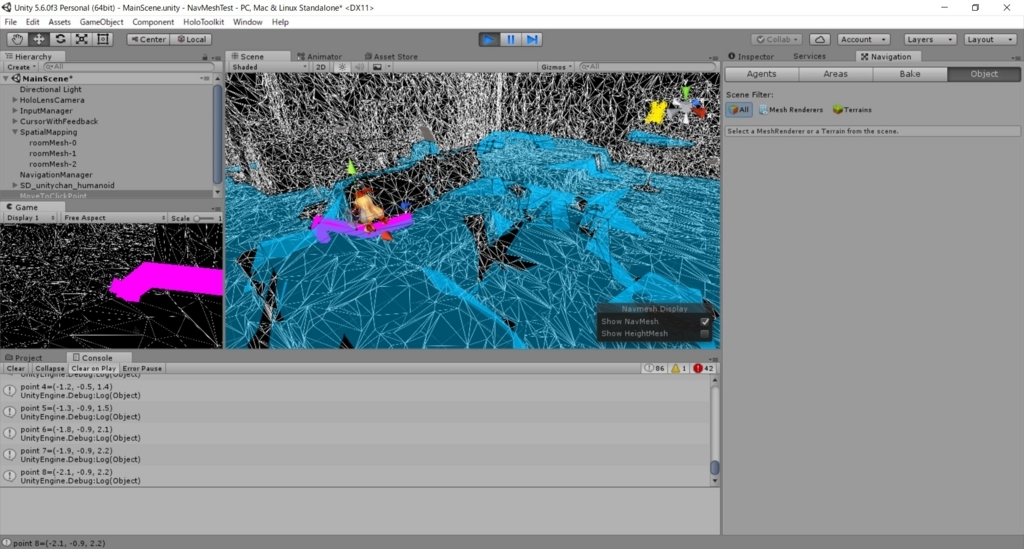Click the Unity logo in title bar

(x=7, y=7)
